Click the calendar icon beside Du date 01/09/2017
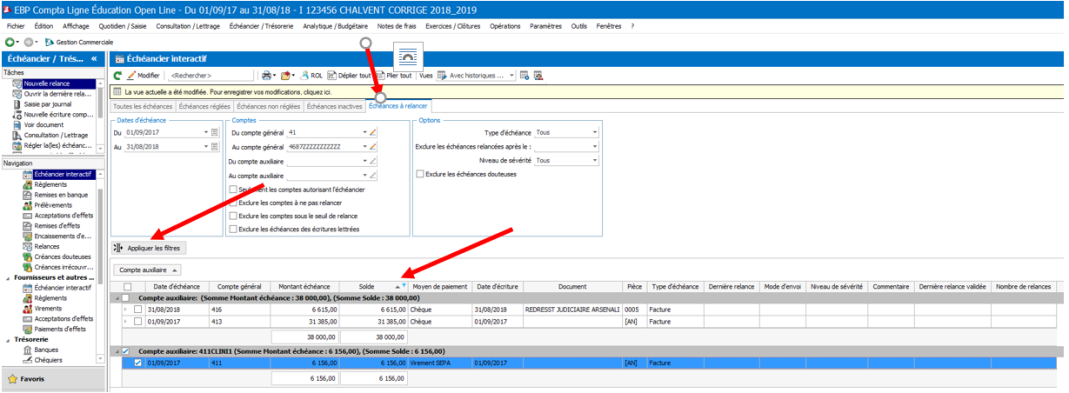The image size is (1069, 393). tap(215, 132)
